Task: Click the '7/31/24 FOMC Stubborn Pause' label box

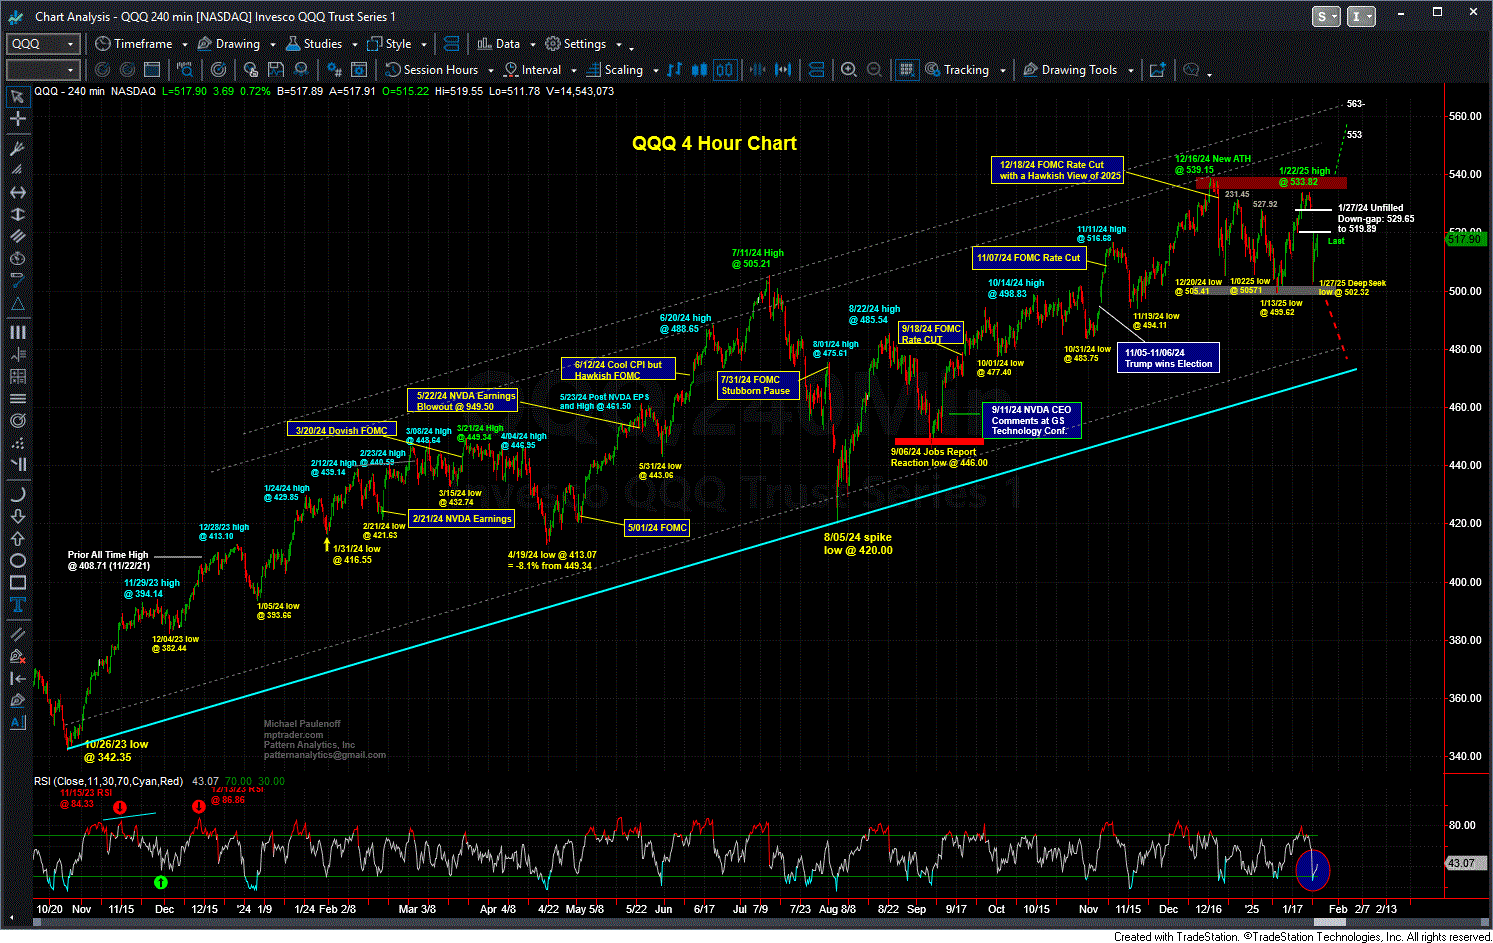Action: point(758,385)
